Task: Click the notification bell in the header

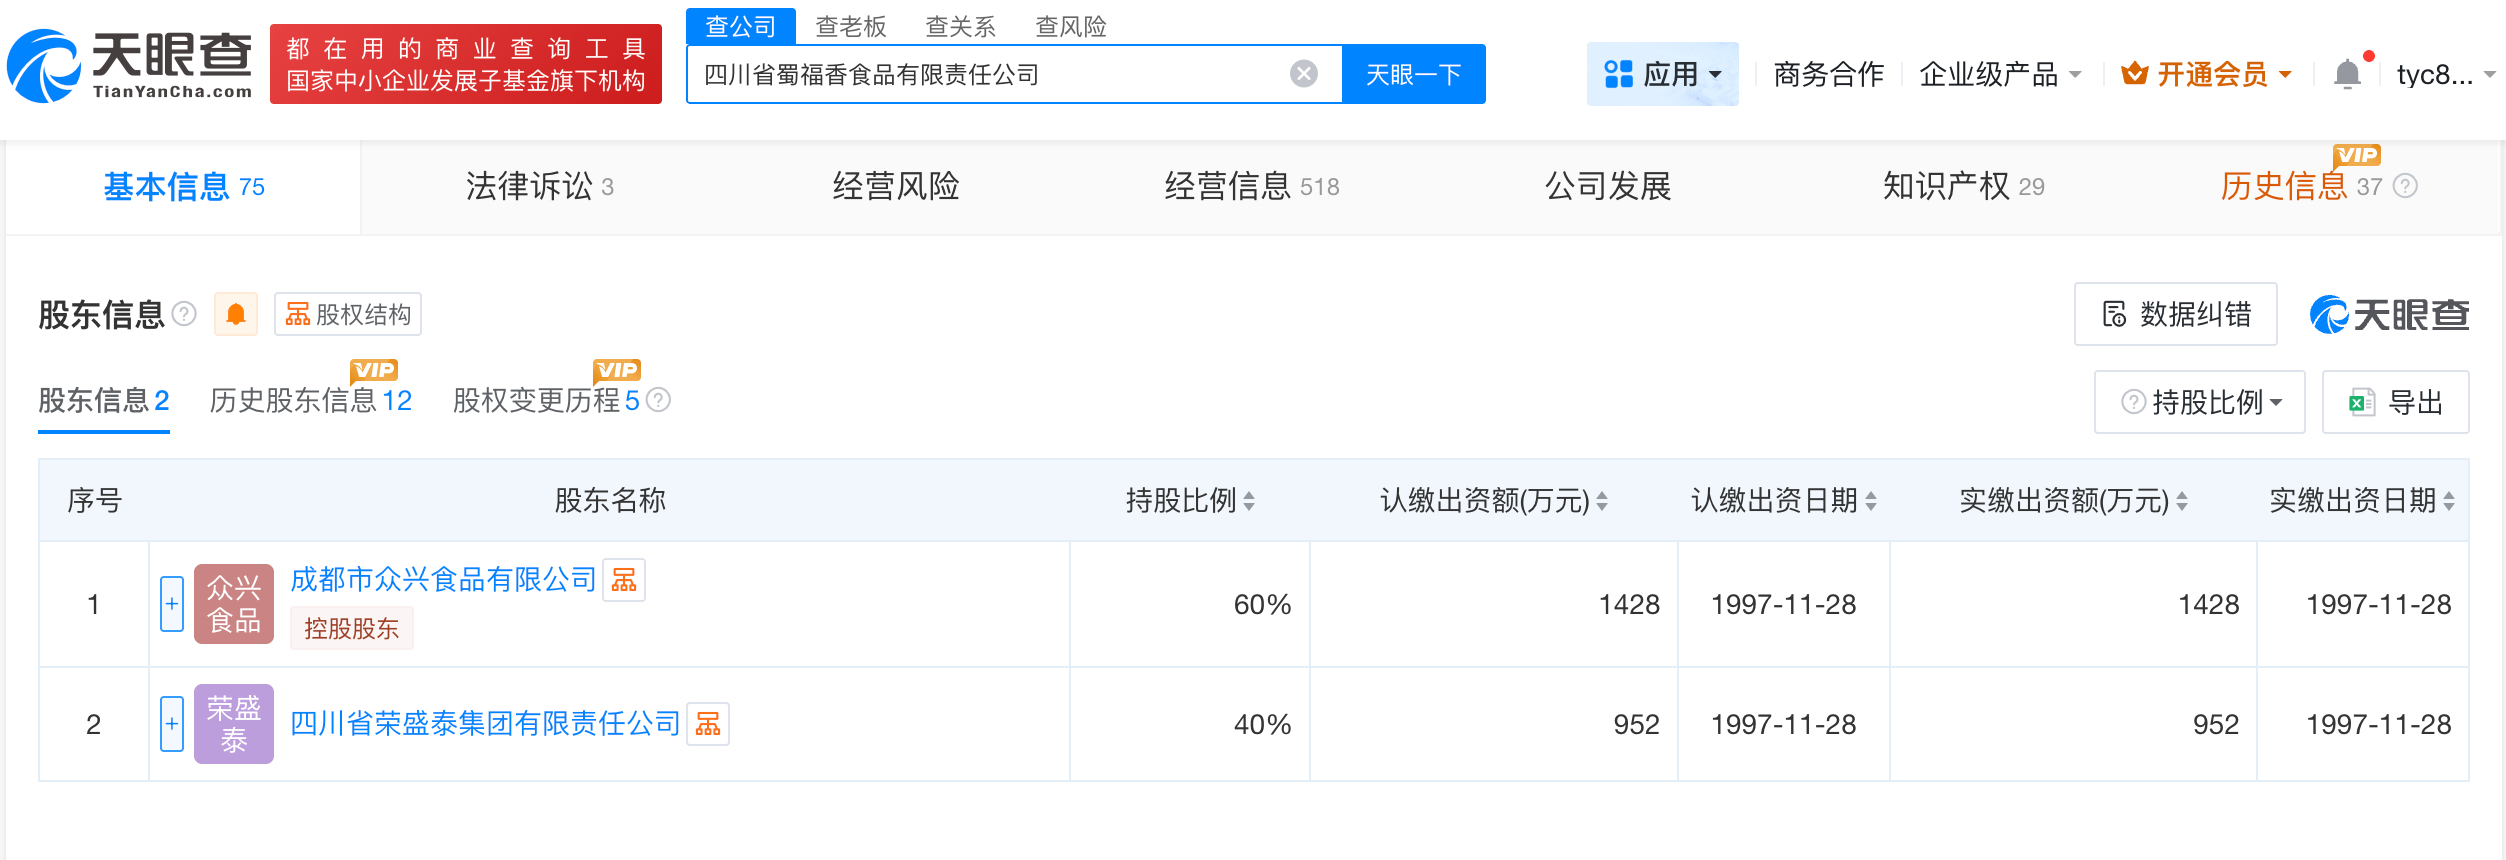Action: click(2346, 74)
